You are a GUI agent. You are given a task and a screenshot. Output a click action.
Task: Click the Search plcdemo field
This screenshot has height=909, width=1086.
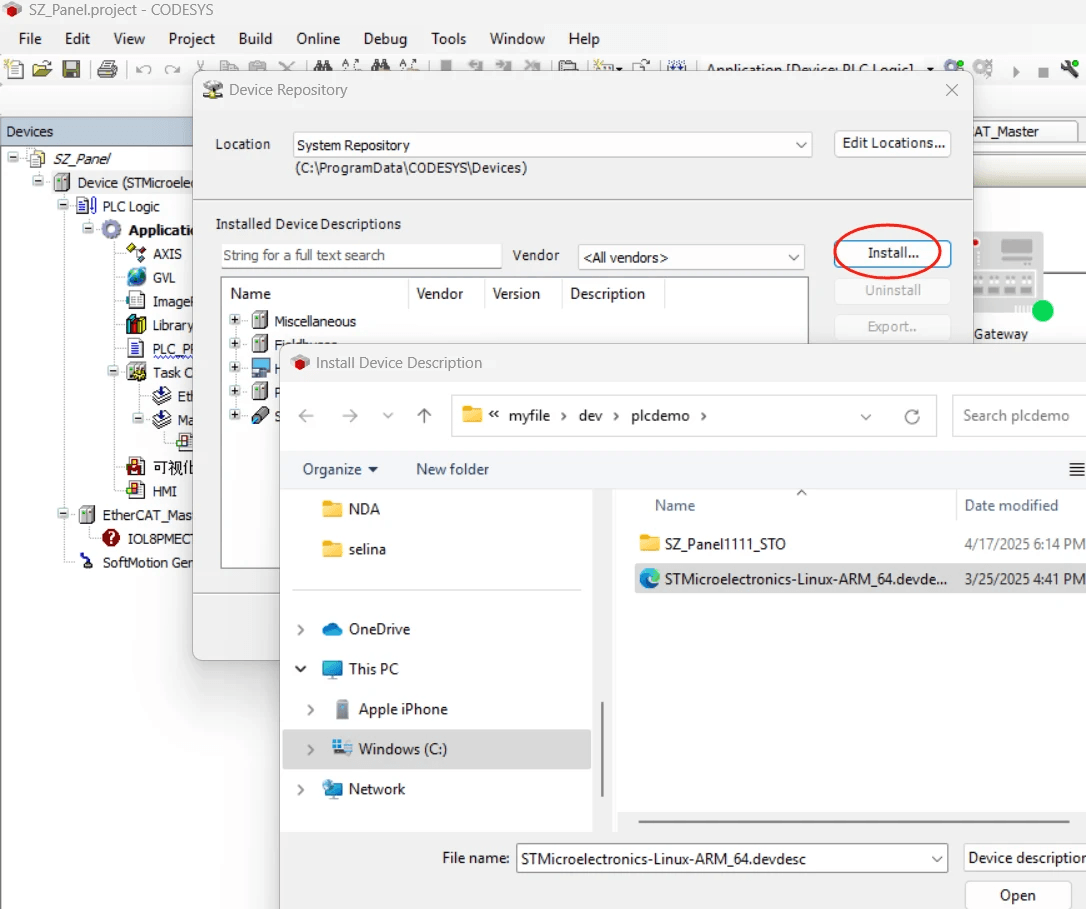click(x=1019, y=416)
